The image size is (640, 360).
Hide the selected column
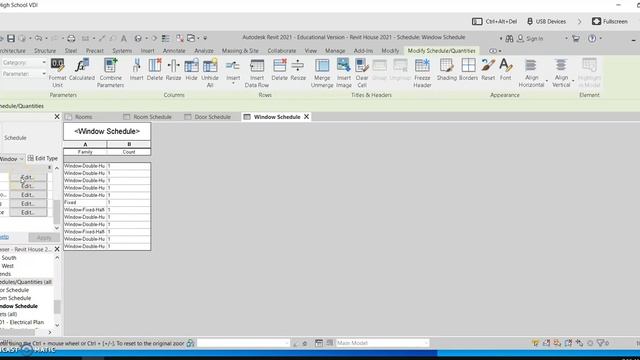(x=191, y=69)
